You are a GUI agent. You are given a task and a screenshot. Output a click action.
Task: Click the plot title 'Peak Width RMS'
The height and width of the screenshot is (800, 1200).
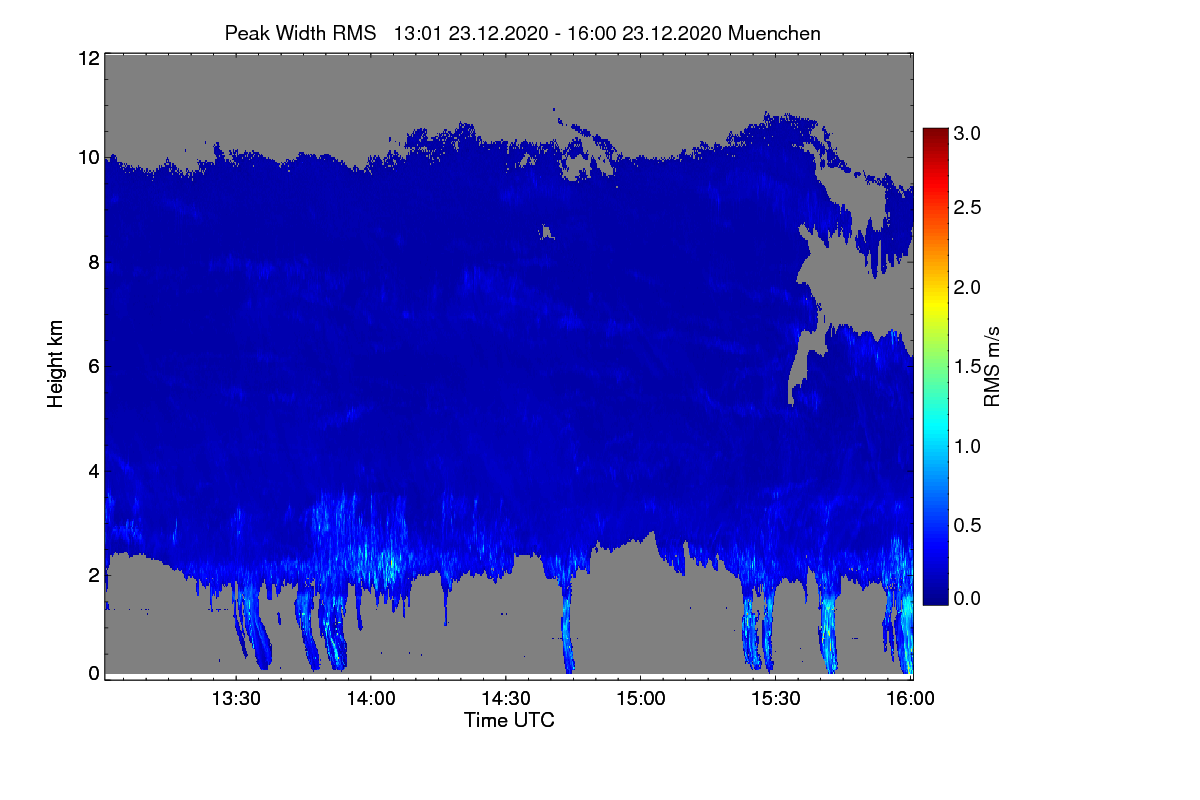coord(301,33)
